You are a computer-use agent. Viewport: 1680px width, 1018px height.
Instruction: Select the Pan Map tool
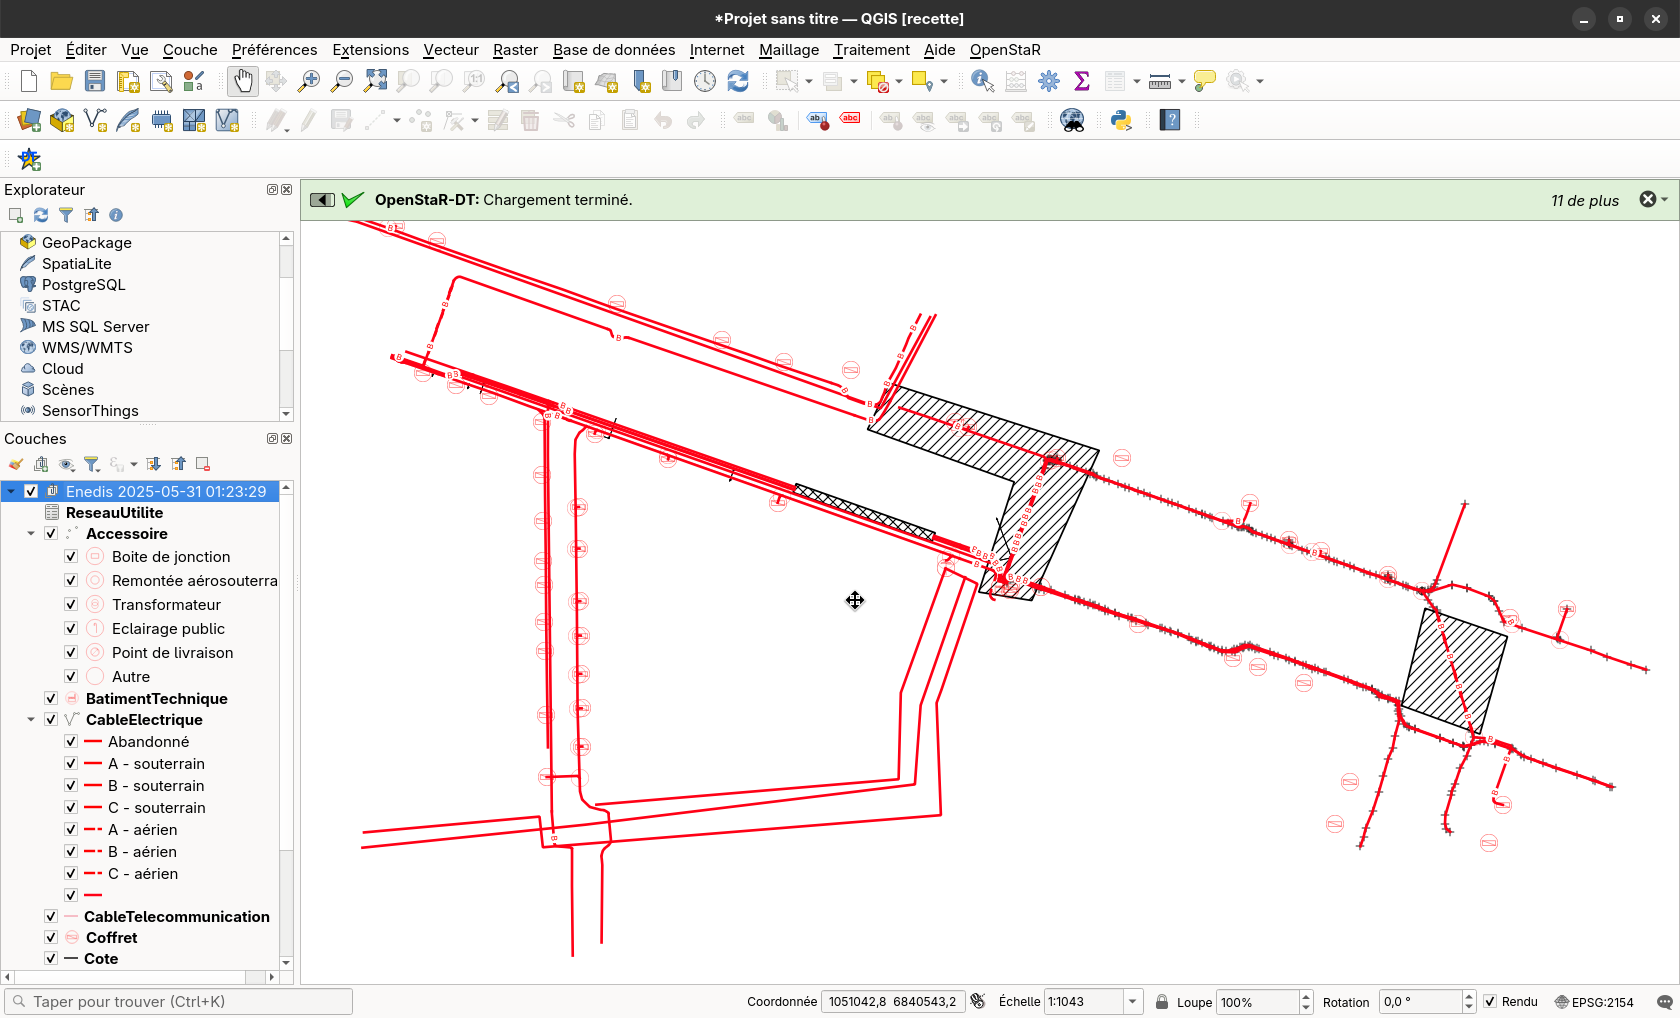[x=242, y=81]
